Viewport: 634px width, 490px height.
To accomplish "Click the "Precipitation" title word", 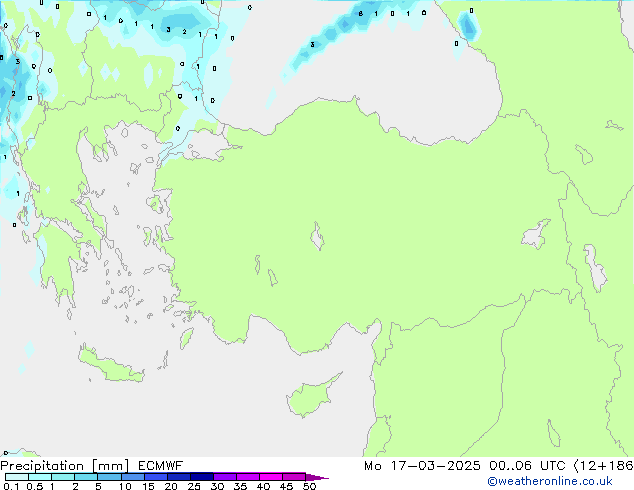I will click(x=42, y=466).
